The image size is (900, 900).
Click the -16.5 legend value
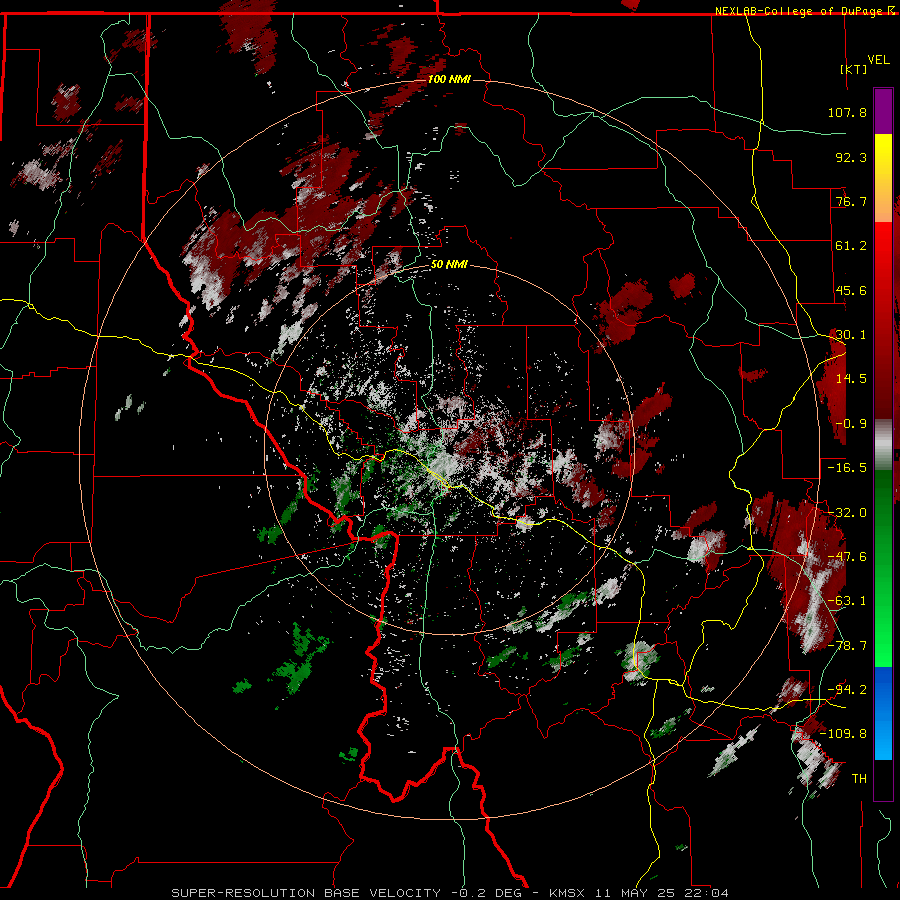(x=847, y=468)
